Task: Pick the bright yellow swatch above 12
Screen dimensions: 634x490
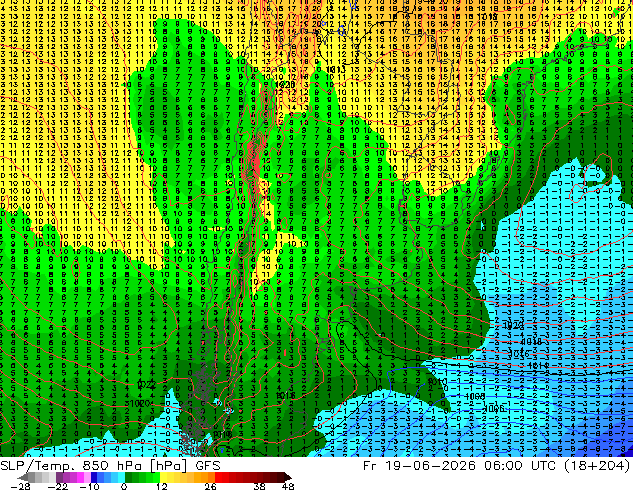Action: (163, 477)
